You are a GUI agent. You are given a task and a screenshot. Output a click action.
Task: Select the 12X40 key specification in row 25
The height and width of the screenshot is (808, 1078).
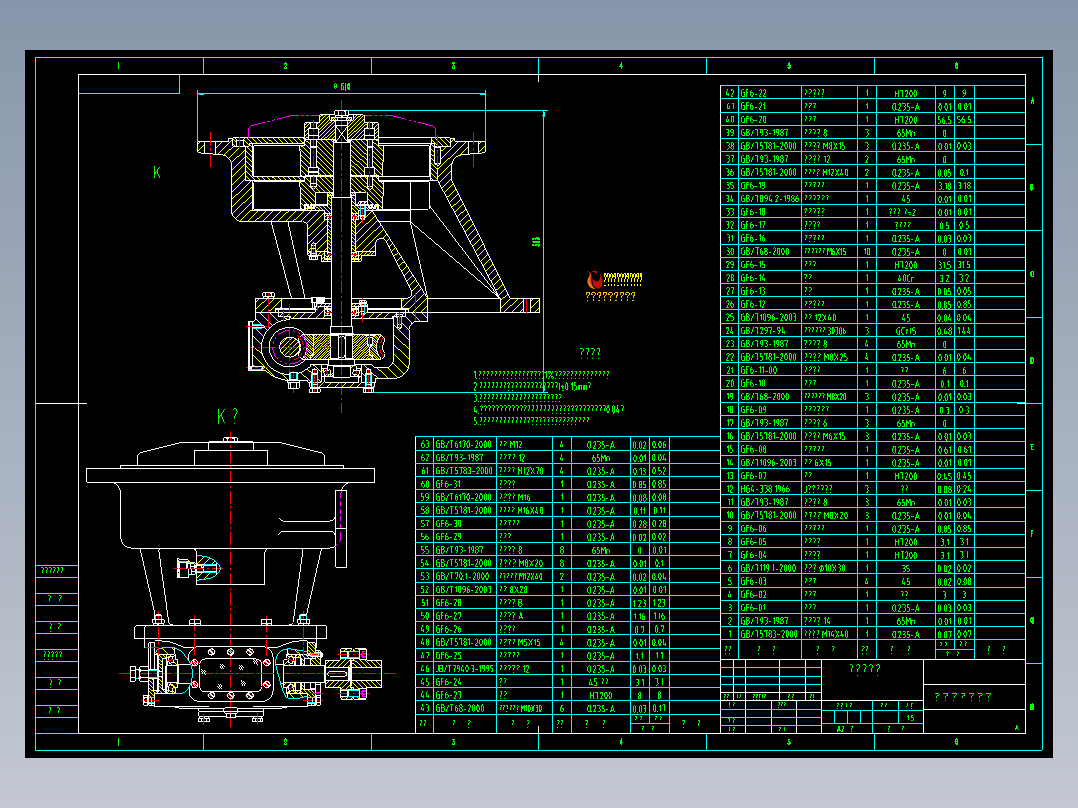pos(829,318)
